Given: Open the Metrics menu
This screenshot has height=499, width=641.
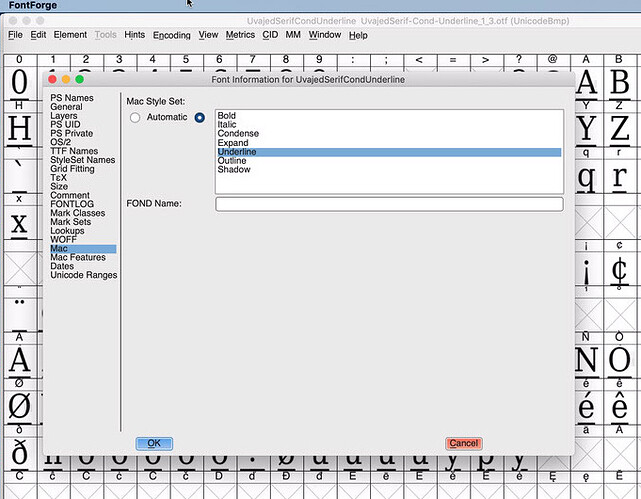Looking at the screenshot, I should pos(240,35).
